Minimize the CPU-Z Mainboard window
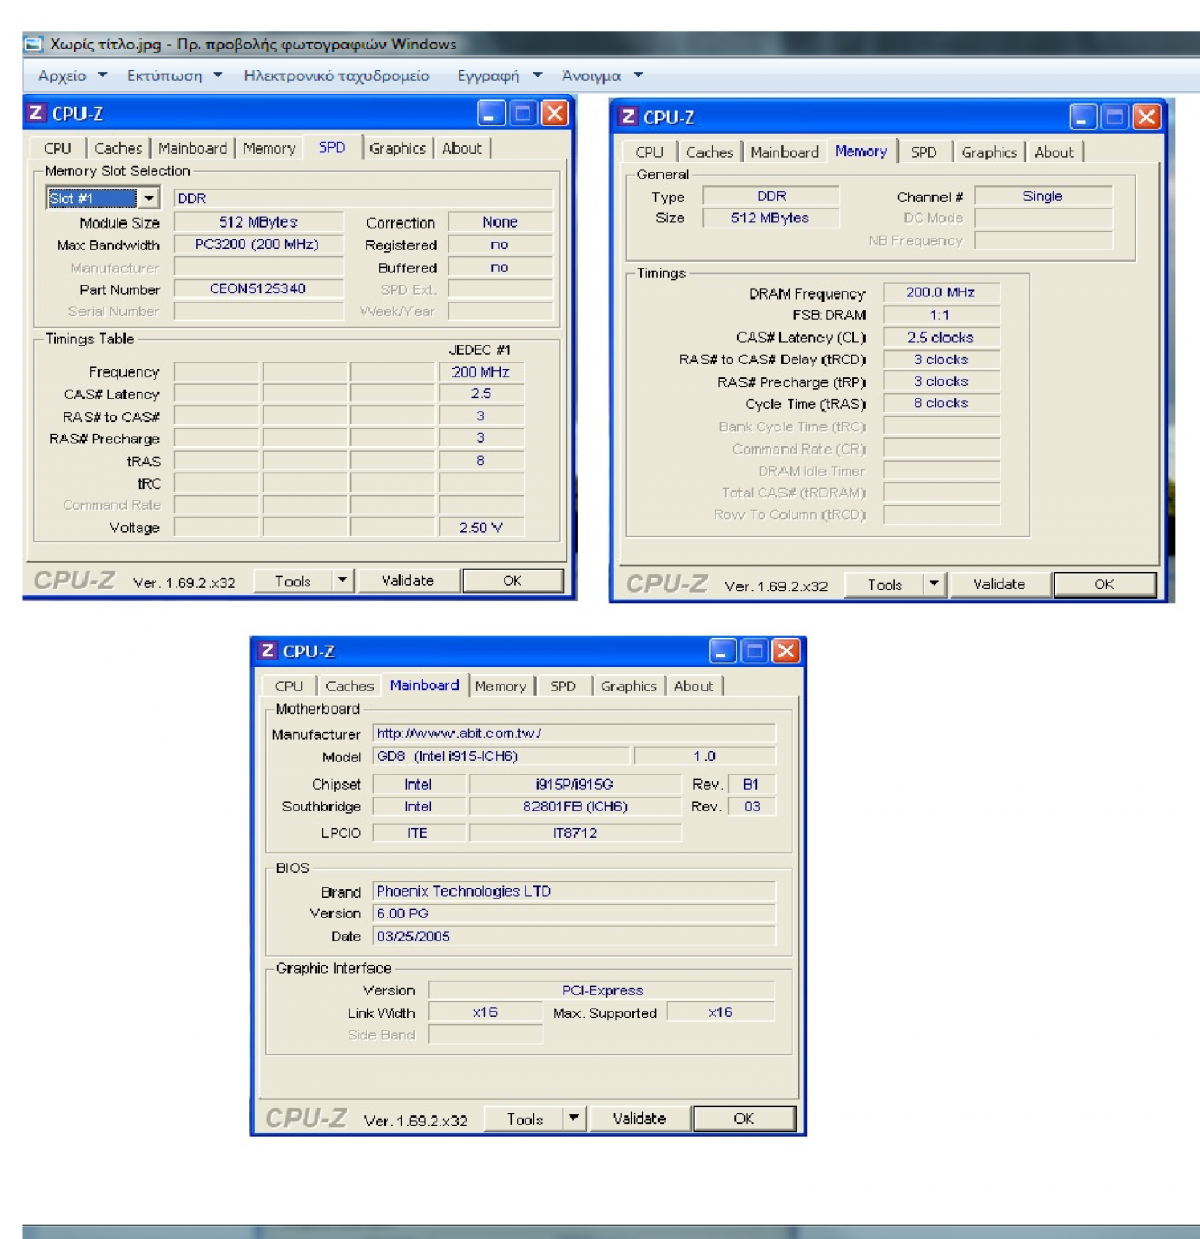Screen dimensions: 1200x1239 723,651
